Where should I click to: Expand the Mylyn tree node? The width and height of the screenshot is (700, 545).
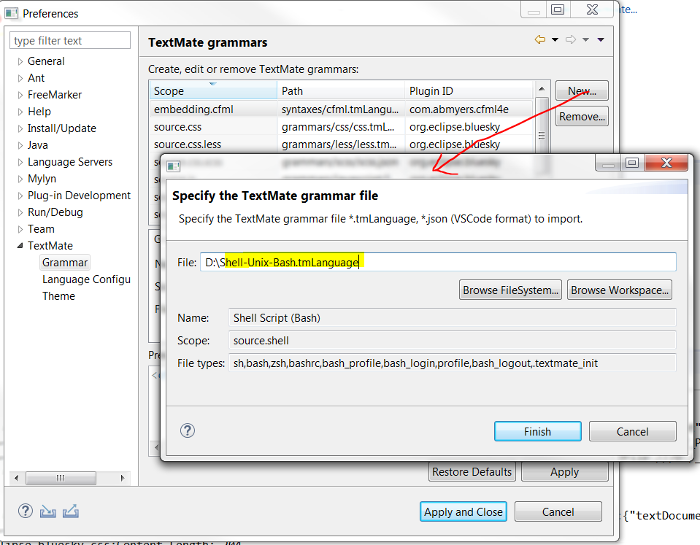click(x=20, y=179)
